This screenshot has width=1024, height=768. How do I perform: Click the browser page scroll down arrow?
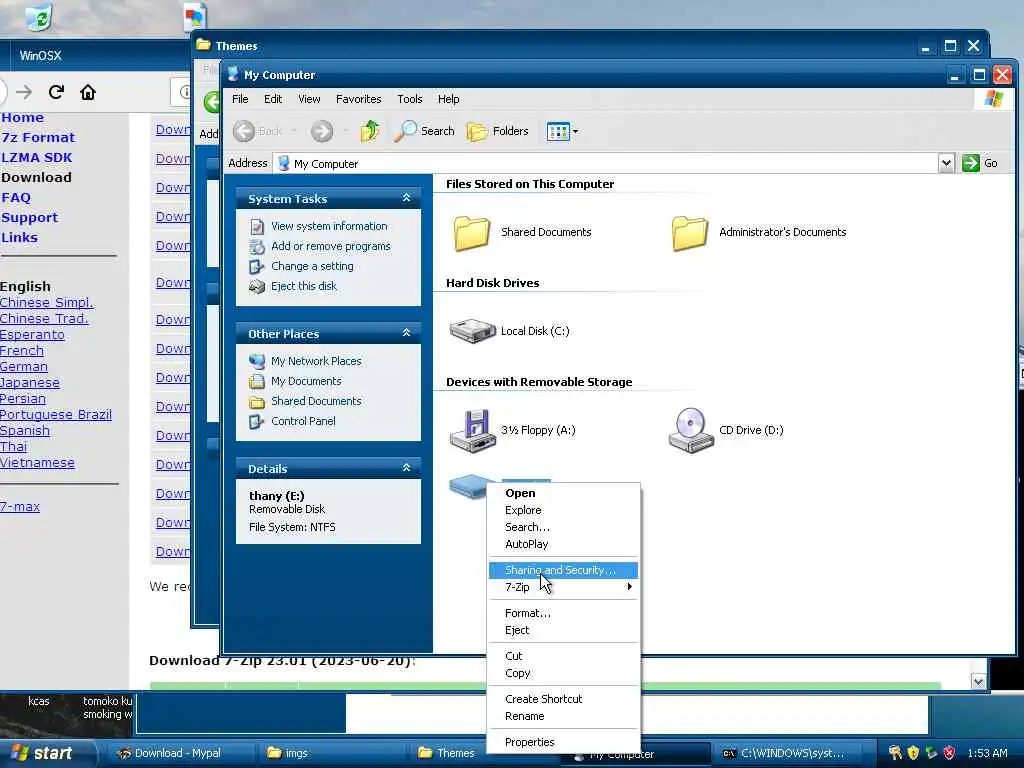tap(978, 682)
